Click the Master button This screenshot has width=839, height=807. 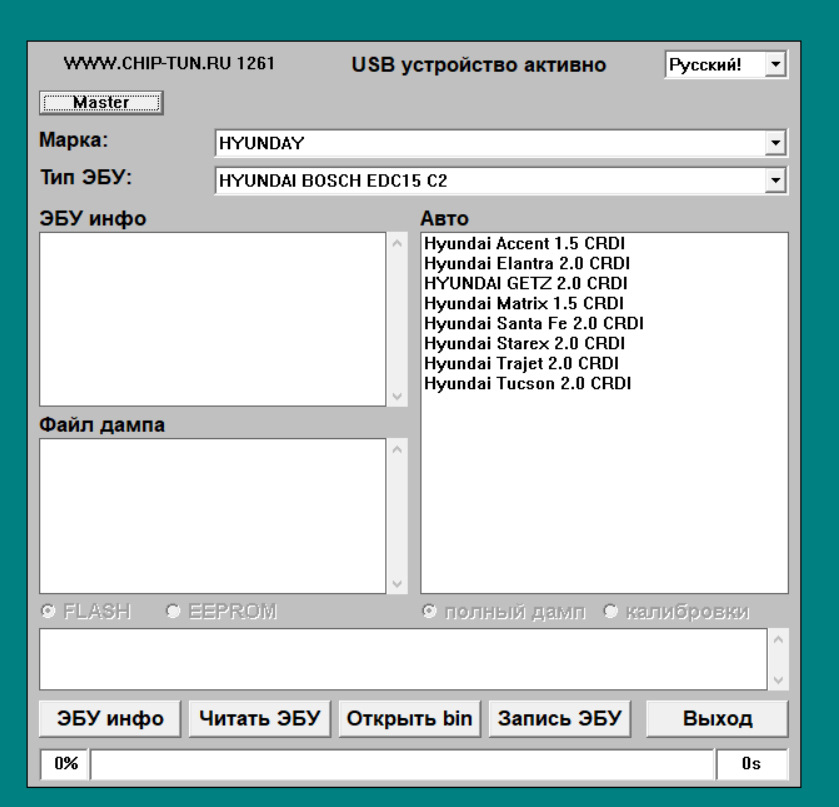coord(101,102)
